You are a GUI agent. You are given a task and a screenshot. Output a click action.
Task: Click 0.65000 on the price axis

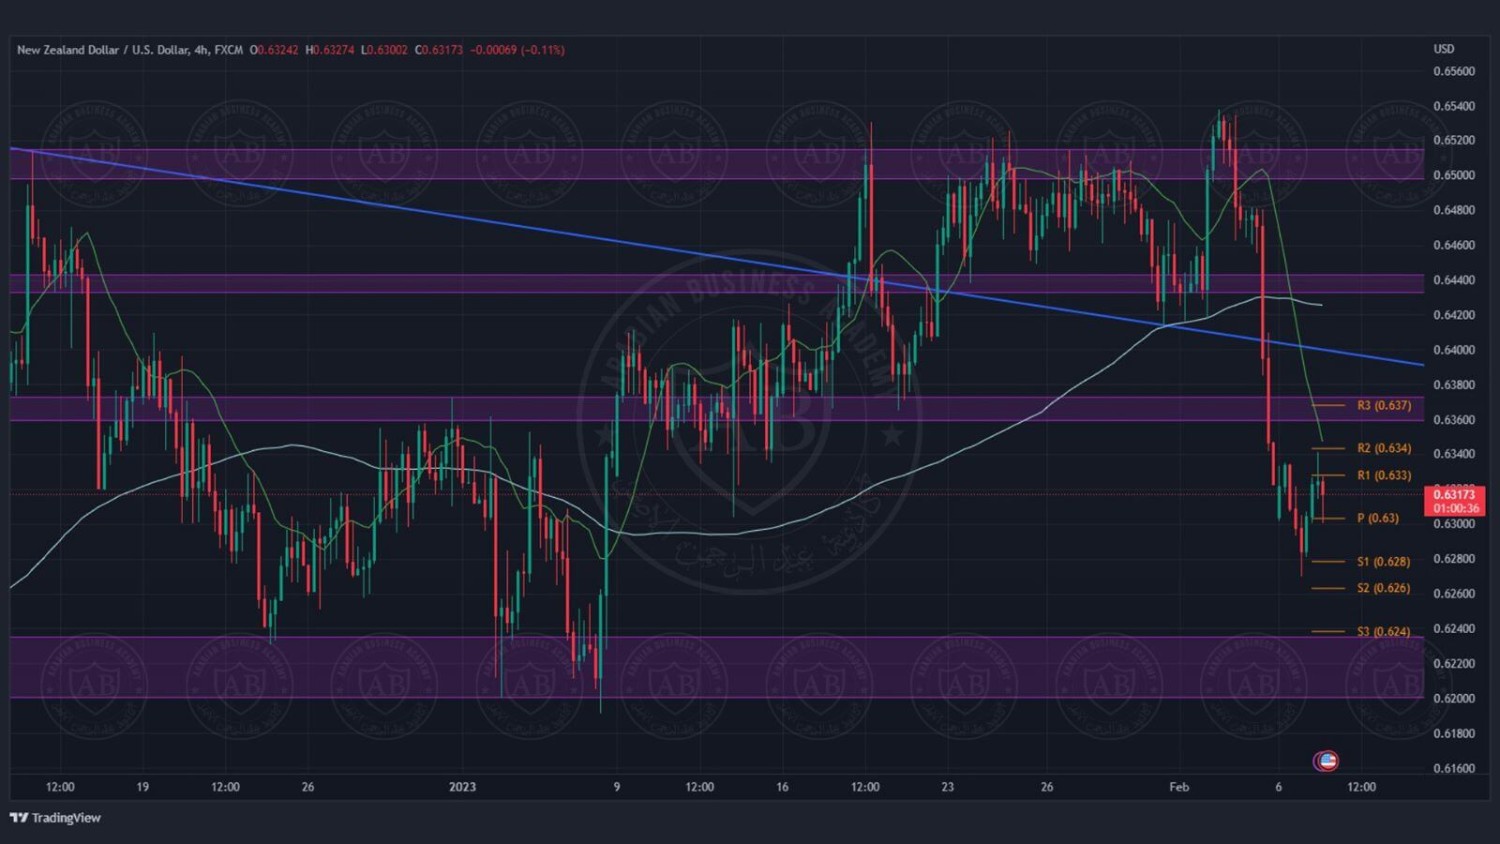1454,175
